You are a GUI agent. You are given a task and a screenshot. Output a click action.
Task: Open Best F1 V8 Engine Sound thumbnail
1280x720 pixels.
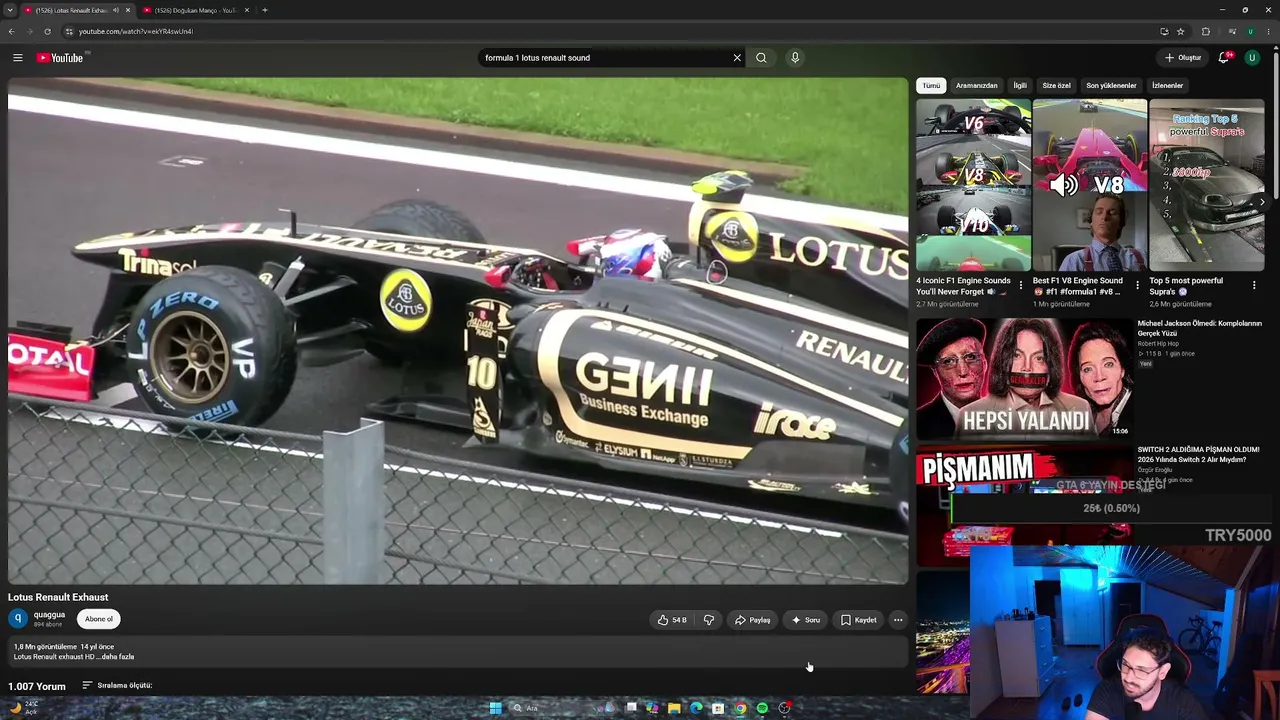1090,185
